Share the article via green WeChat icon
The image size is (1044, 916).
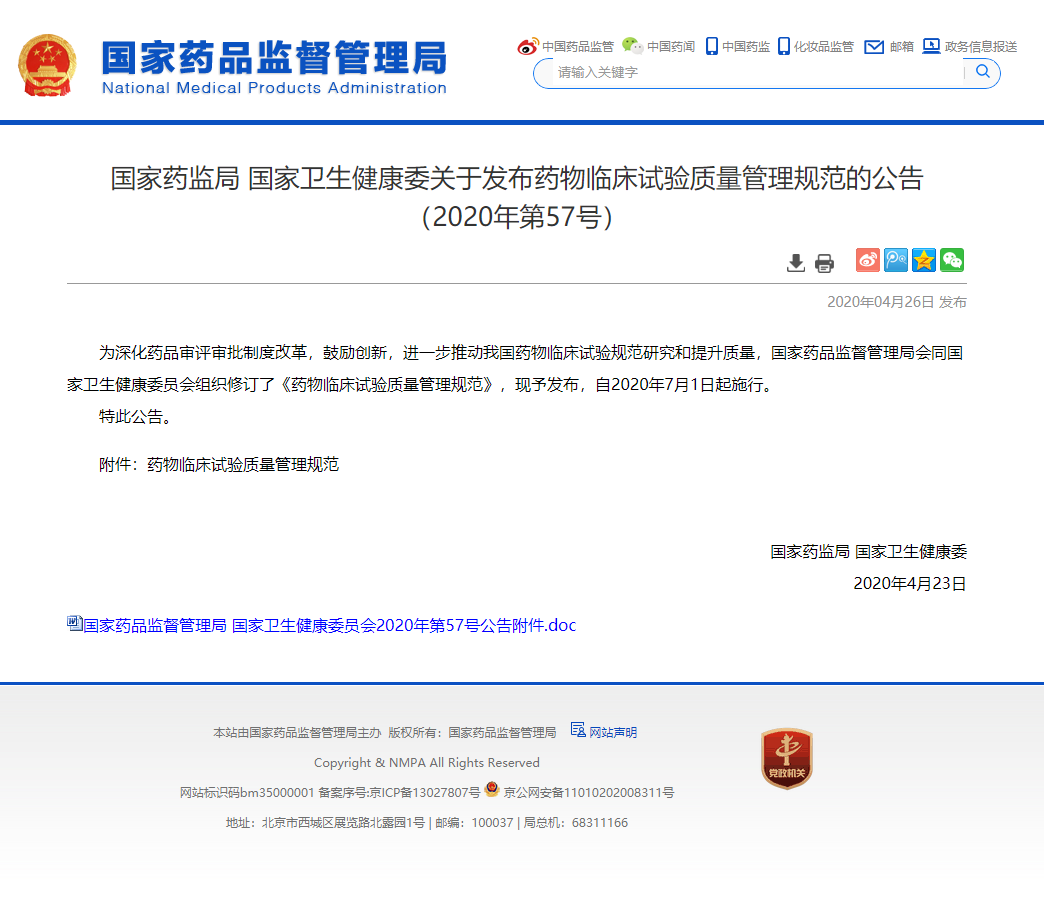click(x=951, y=260)
